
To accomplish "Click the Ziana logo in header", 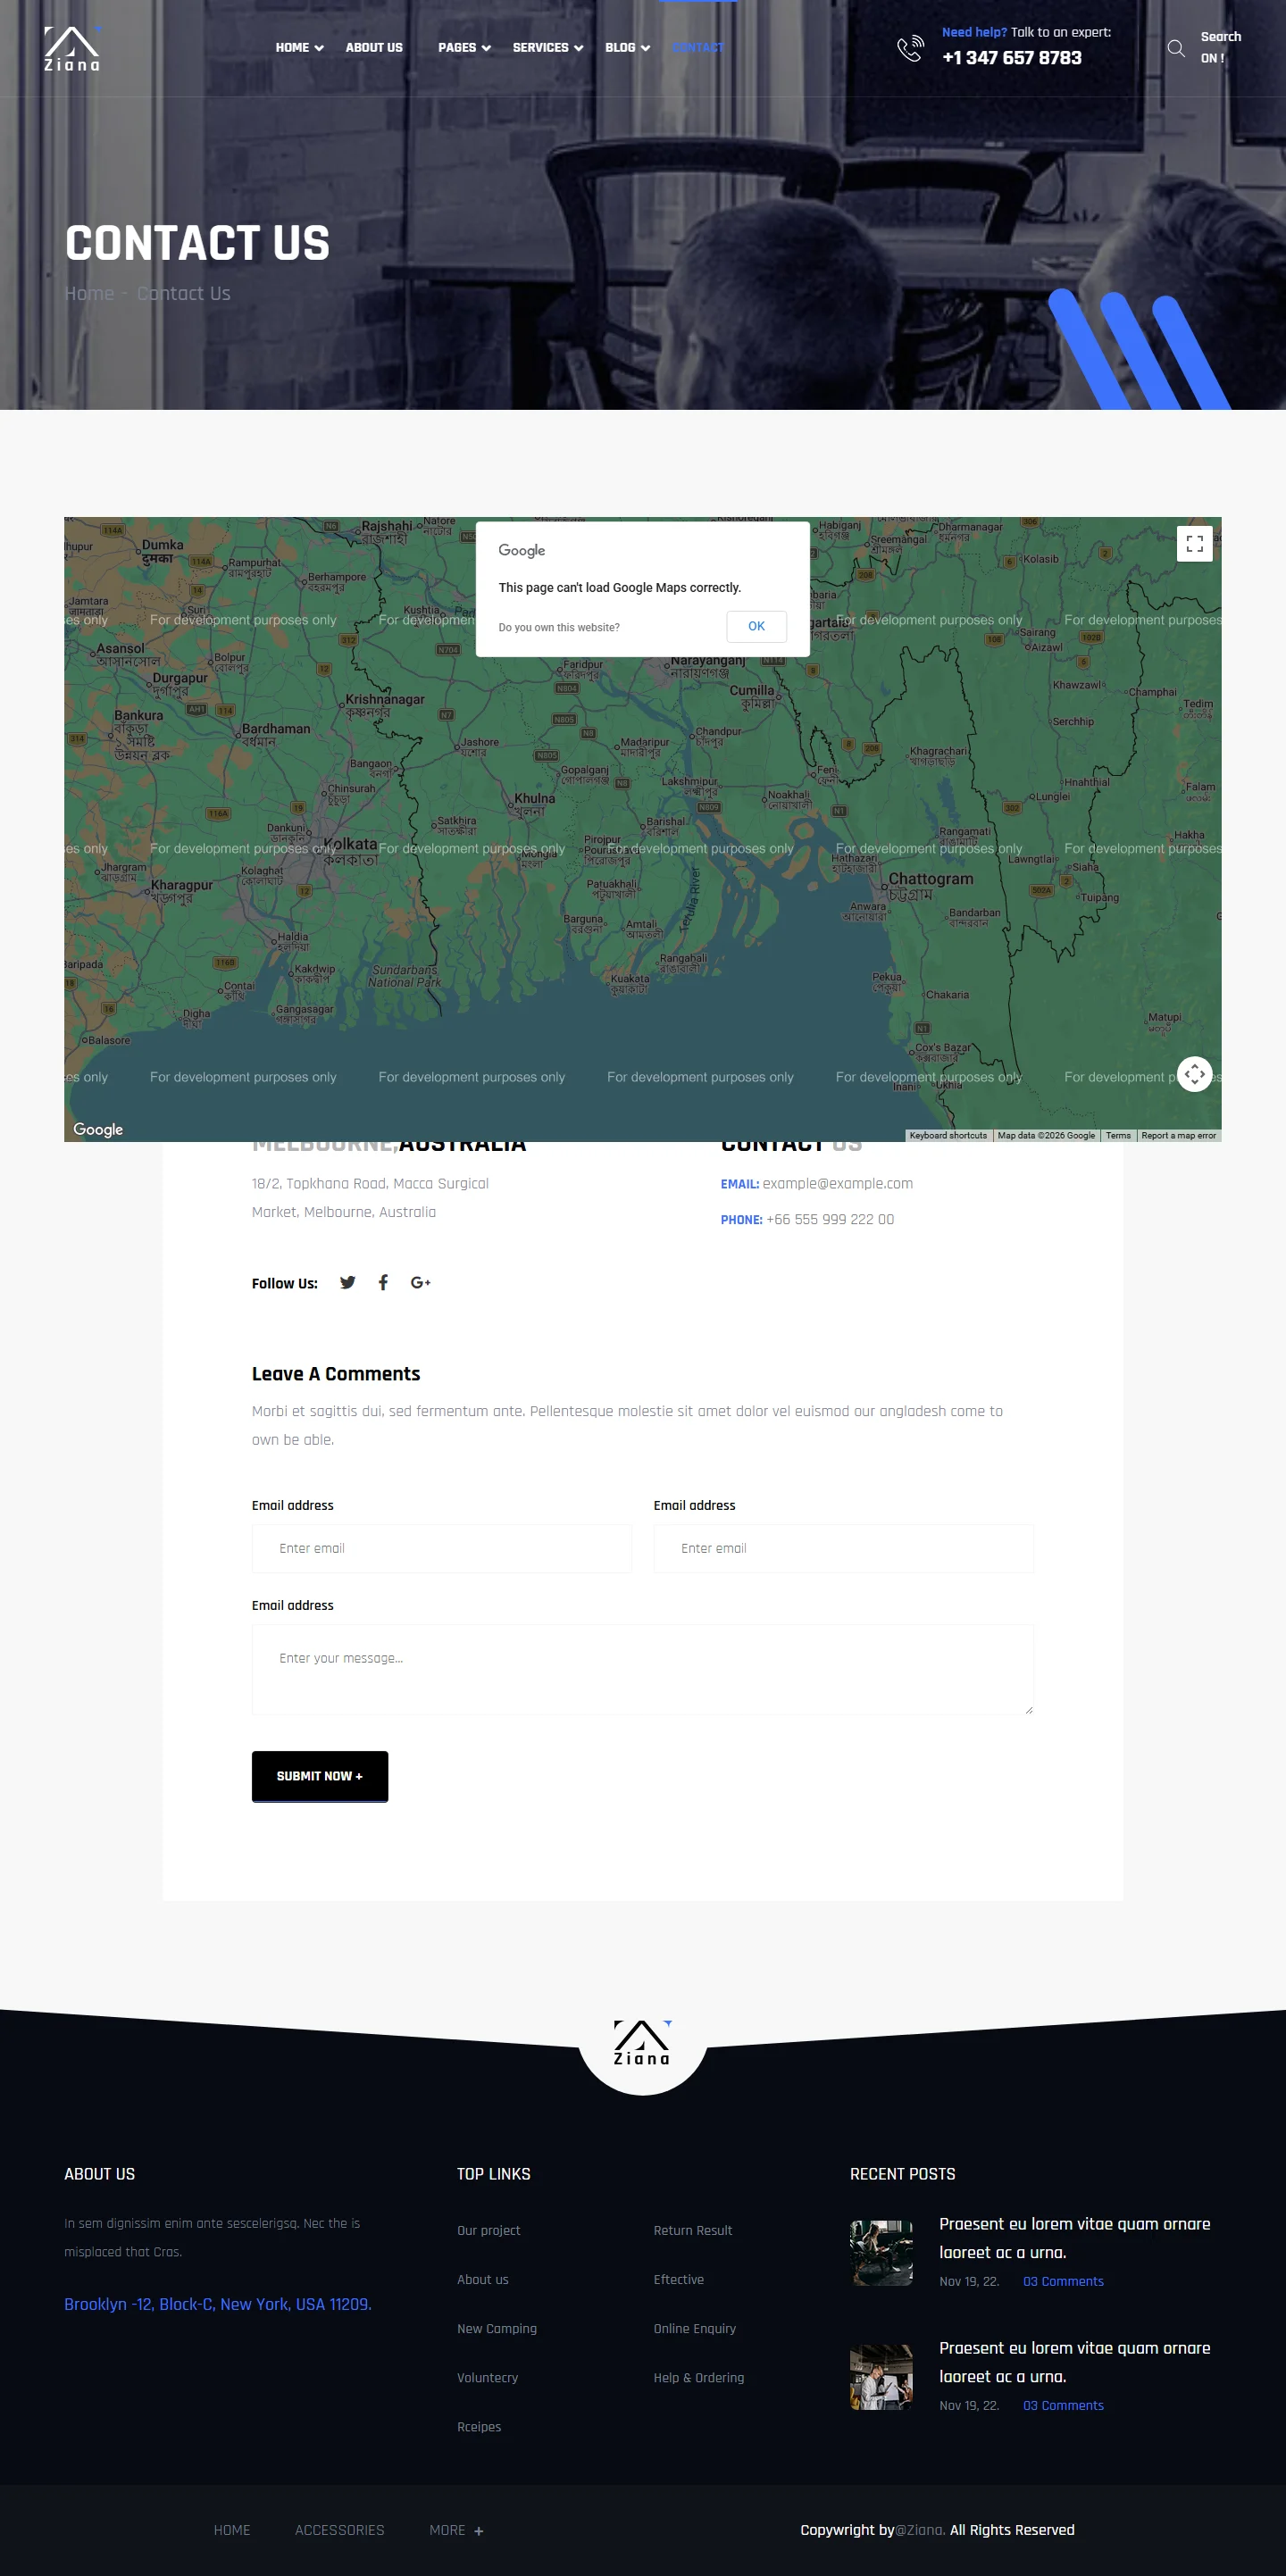I will click(72, 48).
